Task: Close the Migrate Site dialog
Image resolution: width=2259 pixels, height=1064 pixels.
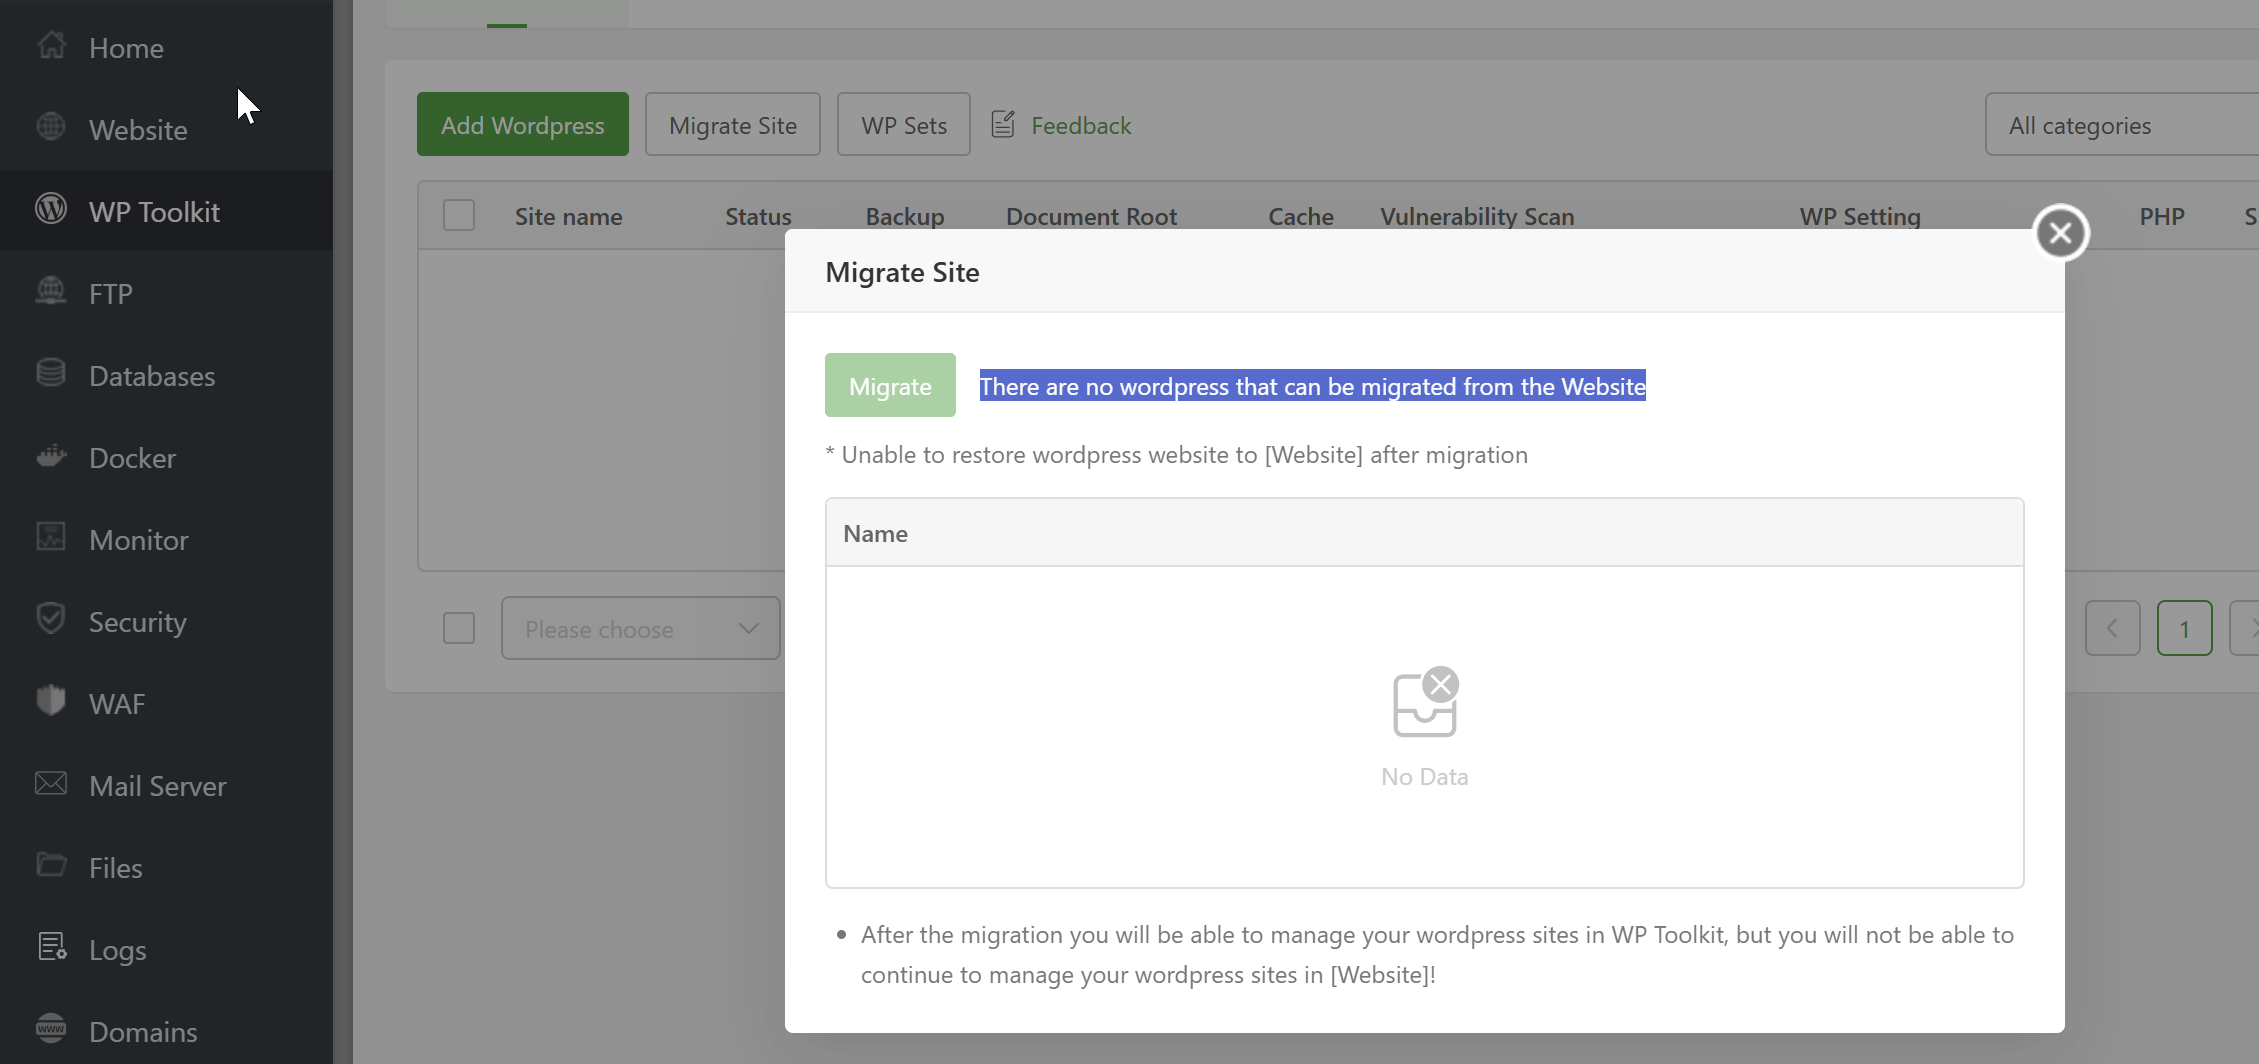Action: [x=2060, y=233]
